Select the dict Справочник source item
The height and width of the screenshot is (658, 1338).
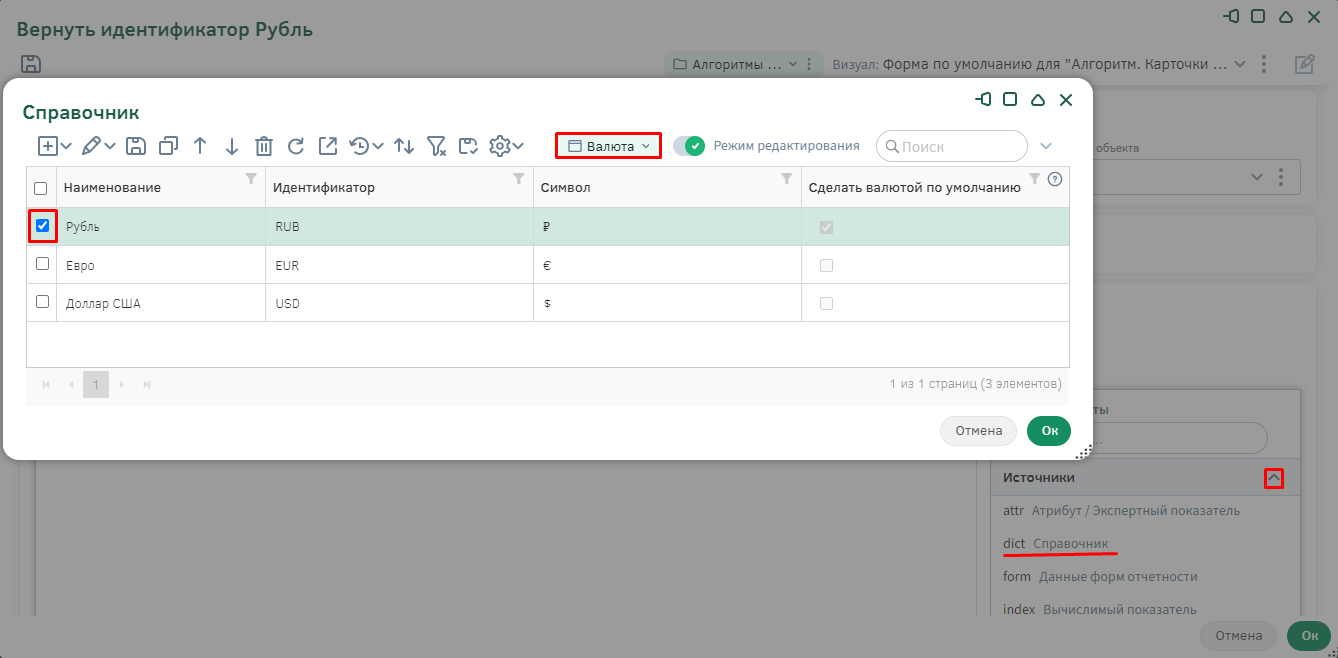click(x=1055, y=543)
